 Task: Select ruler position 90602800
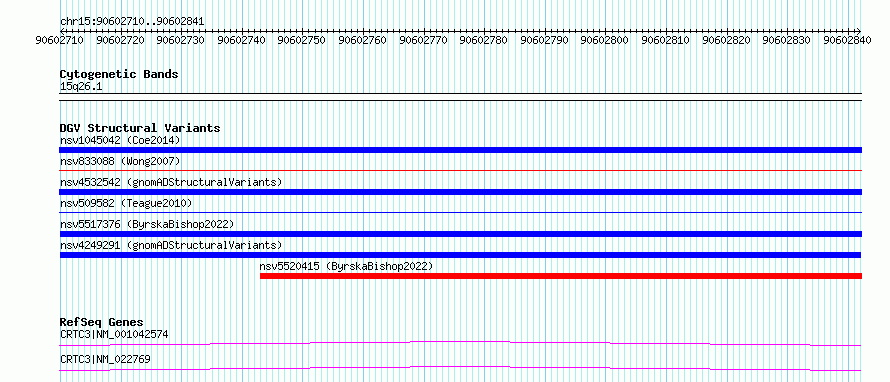(x=605, y=40)
